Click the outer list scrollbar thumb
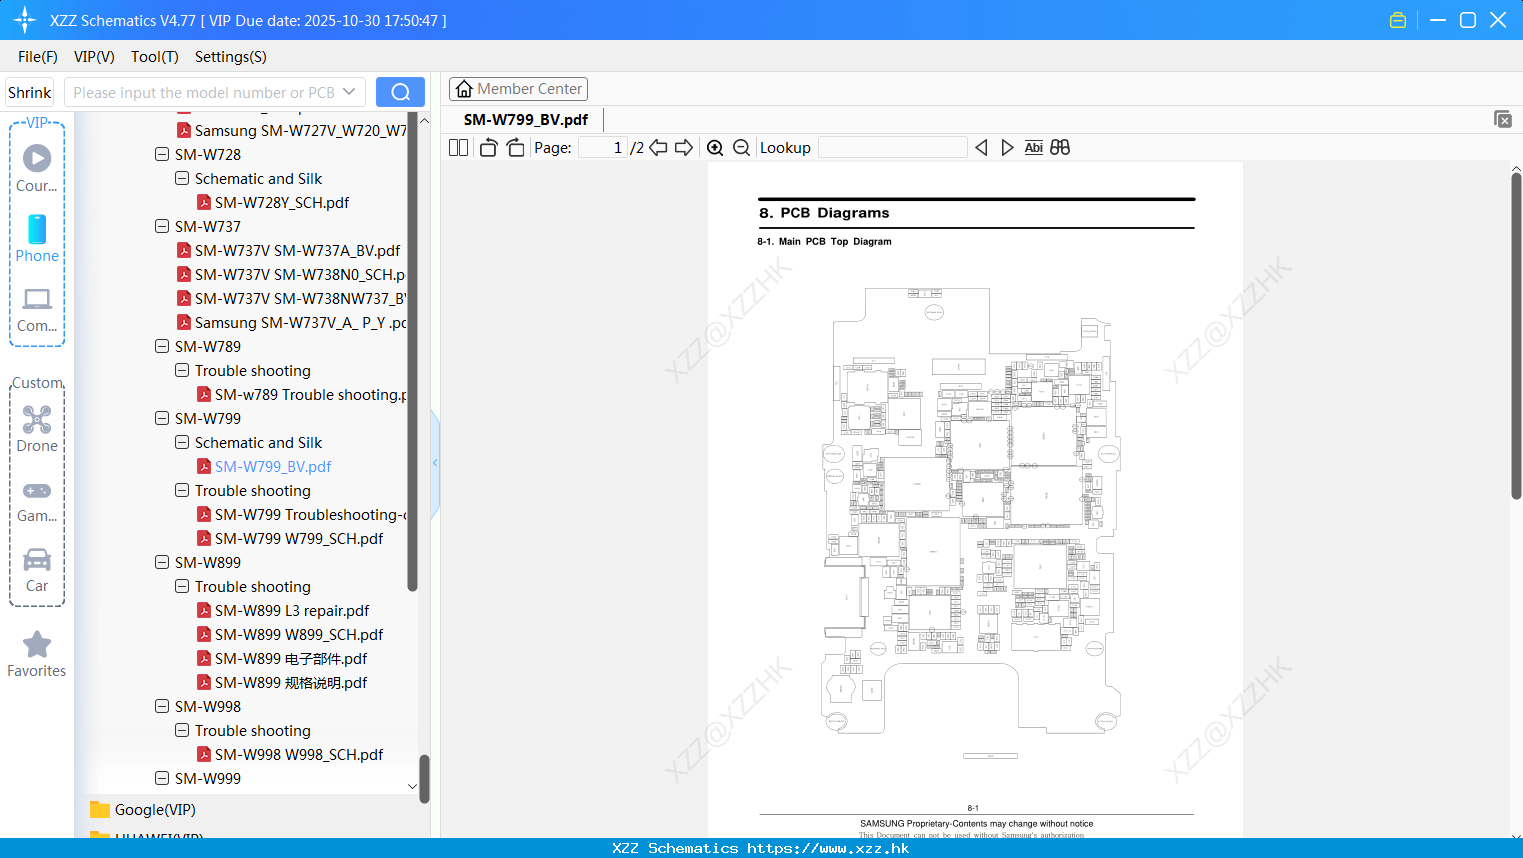The height and width of the screenshot is (858, 1523). (x=424, y=778)
